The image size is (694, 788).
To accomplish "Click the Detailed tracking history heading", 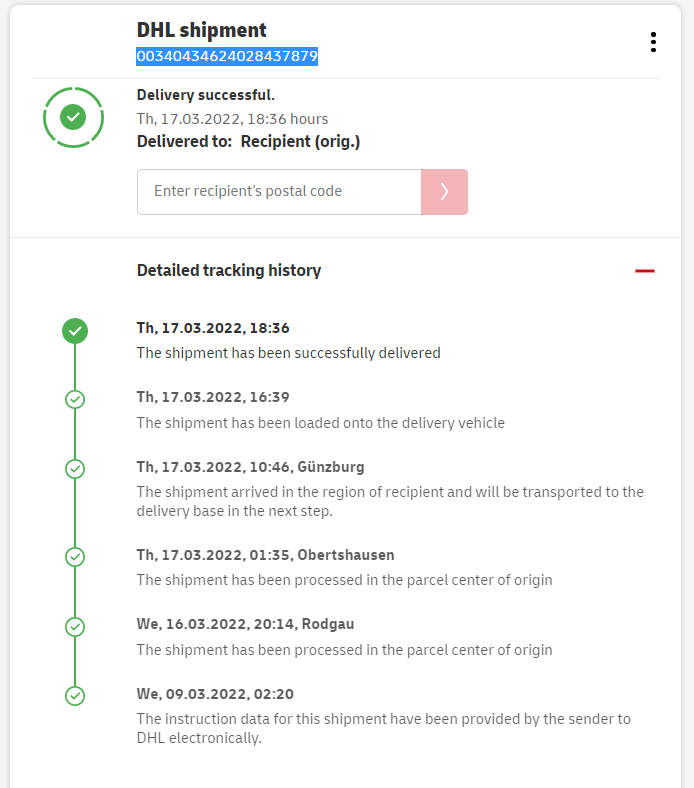I will (x=229, y=270).
